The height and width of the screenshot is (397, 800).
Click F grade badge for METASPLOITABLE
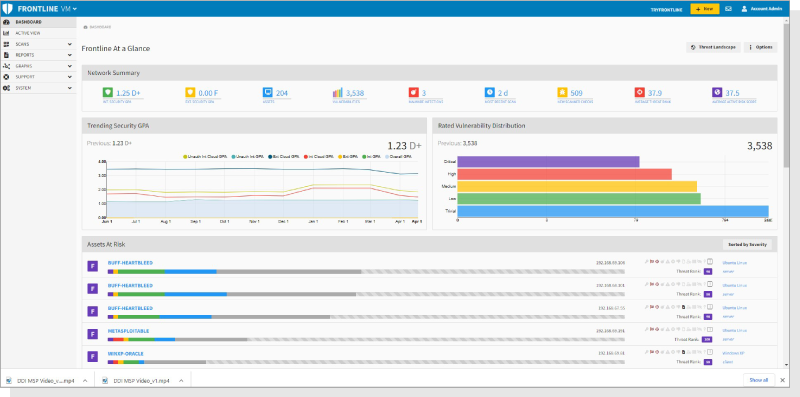click(x=92, y=334)
